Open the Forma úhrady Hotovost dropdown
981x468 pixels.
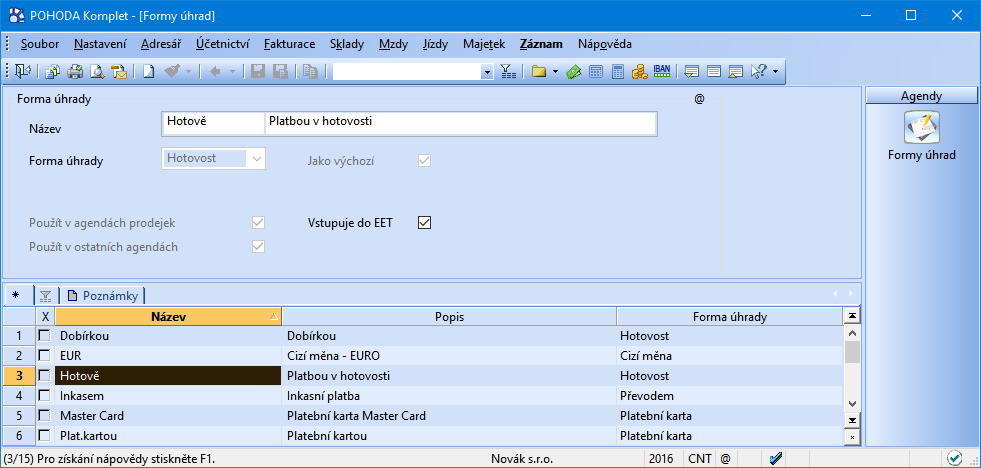(256, 158)
